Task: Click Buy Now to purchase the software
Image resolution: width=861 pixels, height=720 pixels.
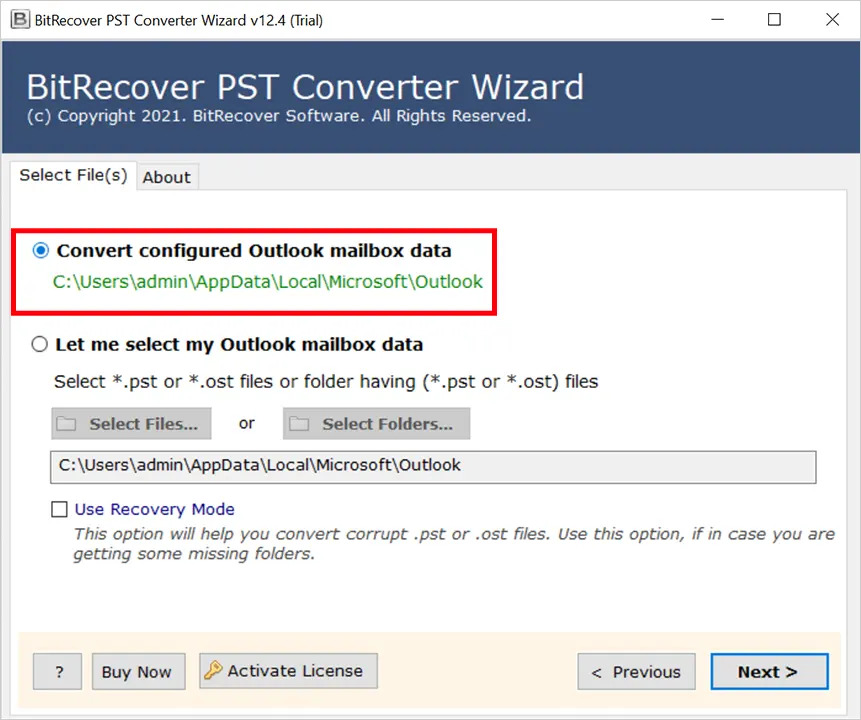Action: pos(138,671)
